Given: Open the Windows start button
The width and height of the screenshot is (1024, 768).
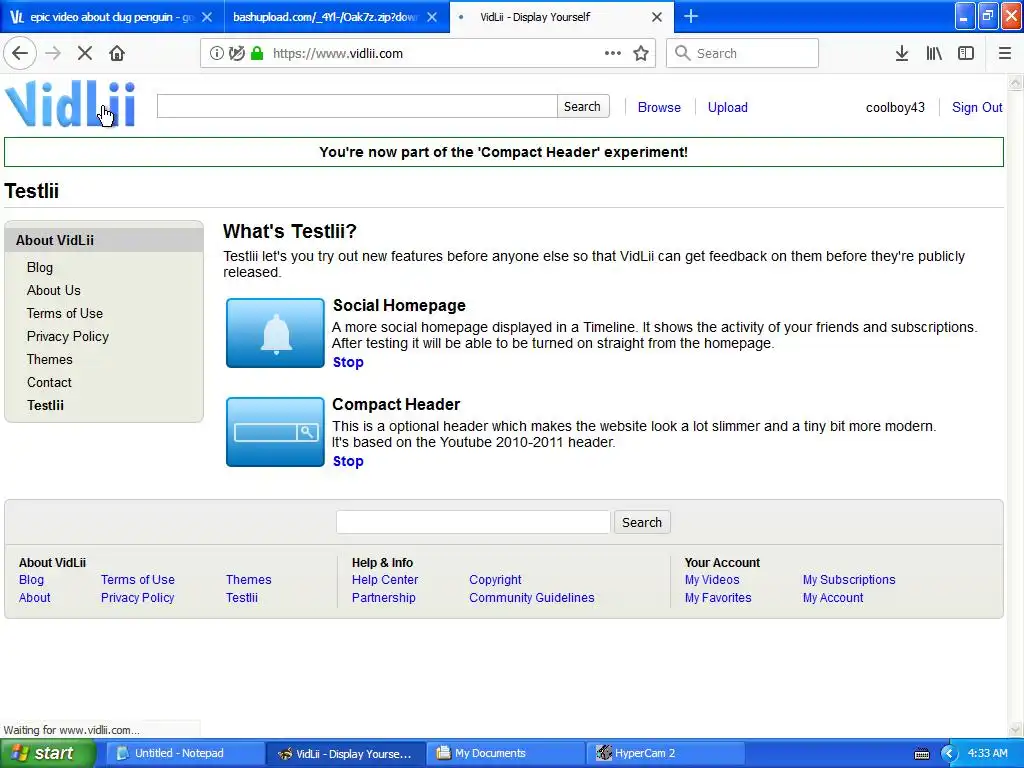Looking at the screenshot, I should pyautogui.click(x=47, y=753).
